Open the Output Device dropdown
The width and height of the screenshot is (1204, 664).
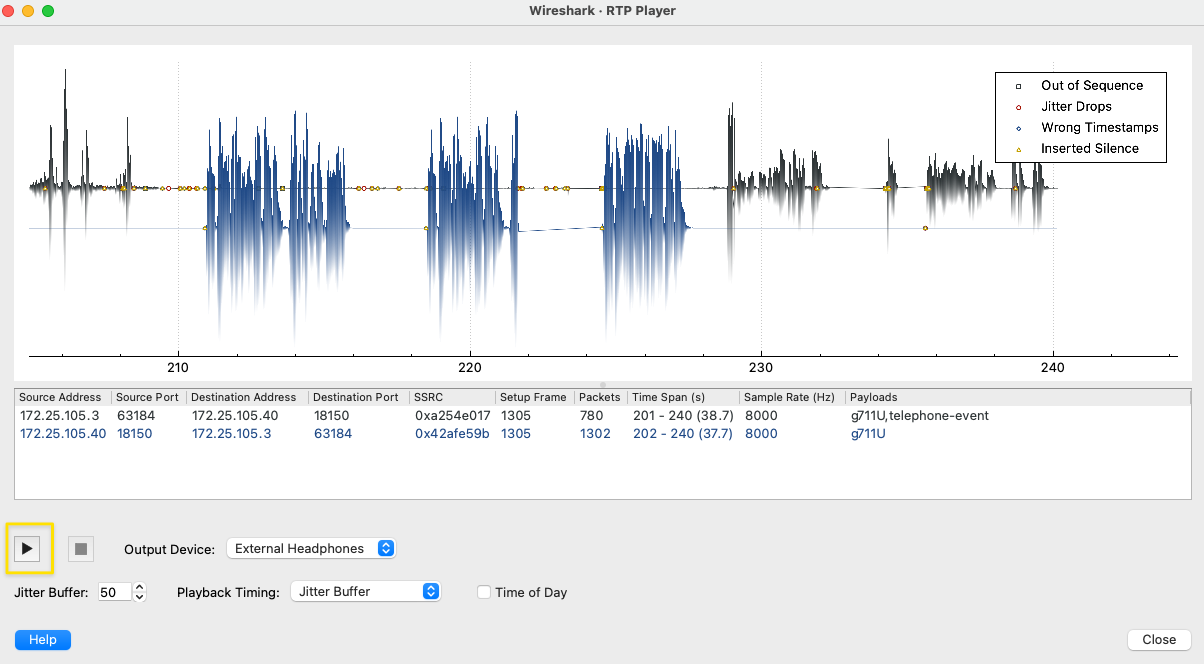tap(312, 548)
